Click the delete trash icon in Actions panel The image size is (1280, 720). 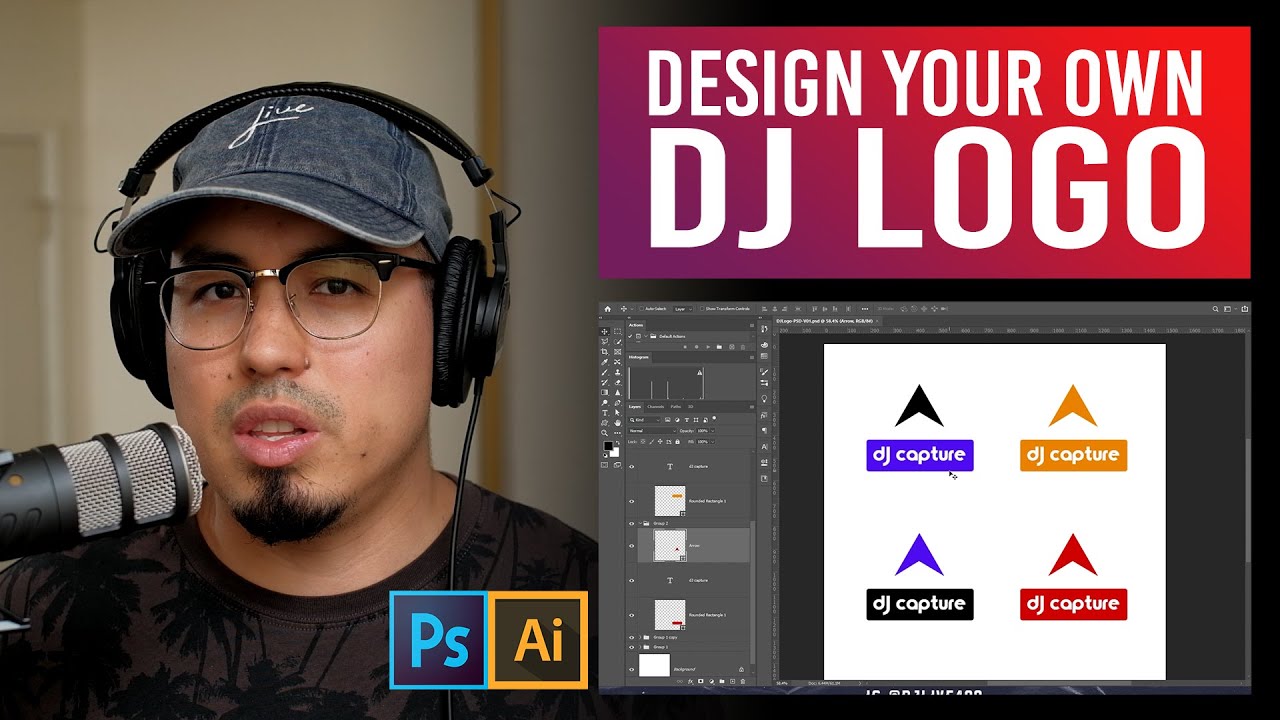coord(743,347)
